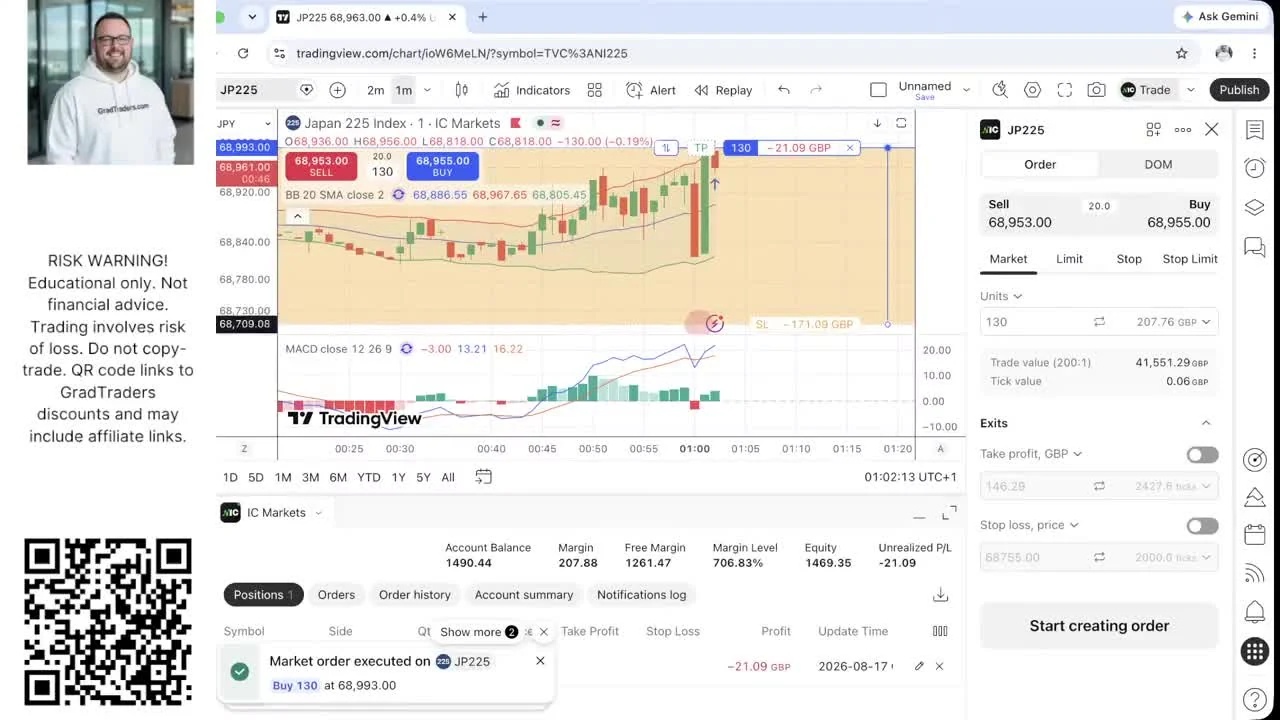Open the Units type dropdown

(1001, 296)
